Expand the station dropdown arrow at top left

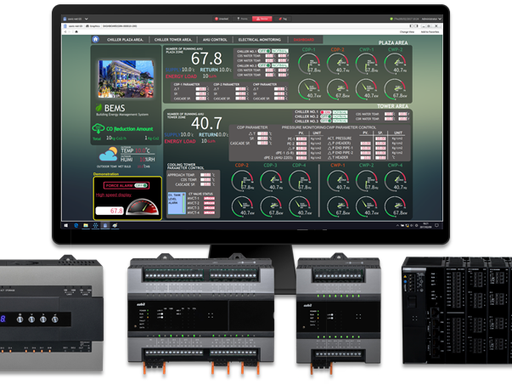coord(86,19)
